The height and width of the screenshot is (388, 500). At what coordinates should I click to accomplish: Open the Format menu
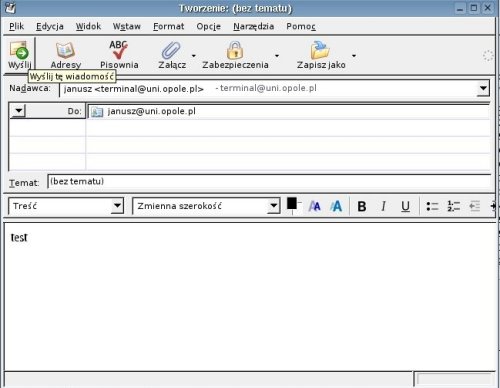click(168, 26)
